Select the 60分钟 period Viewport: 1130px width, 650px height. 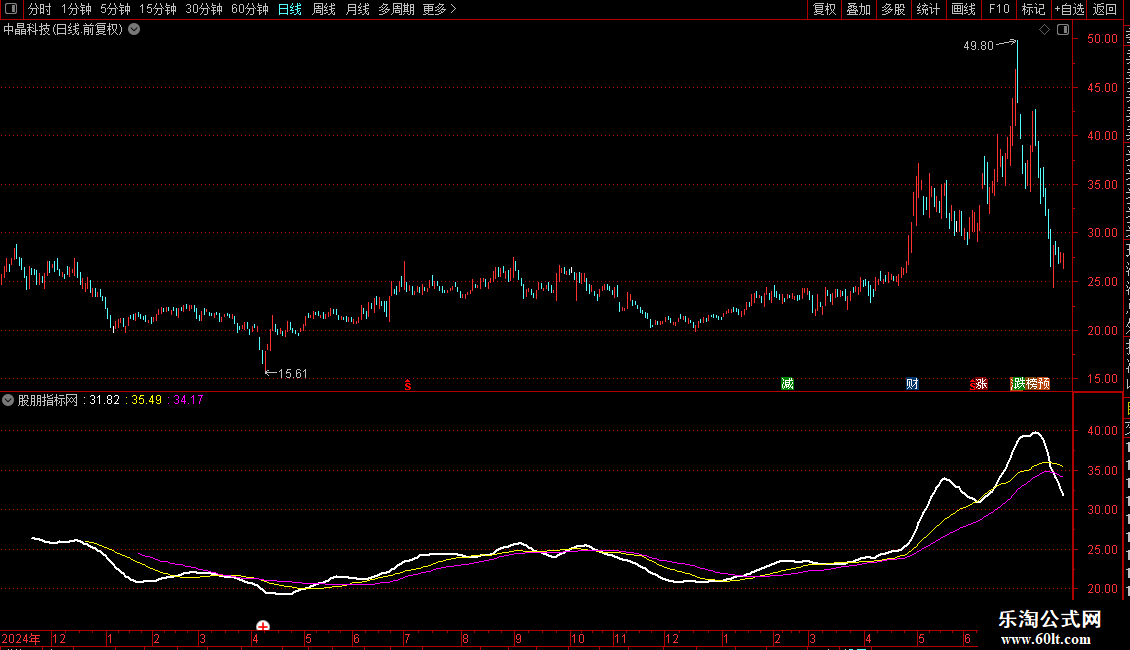[250, 9]
